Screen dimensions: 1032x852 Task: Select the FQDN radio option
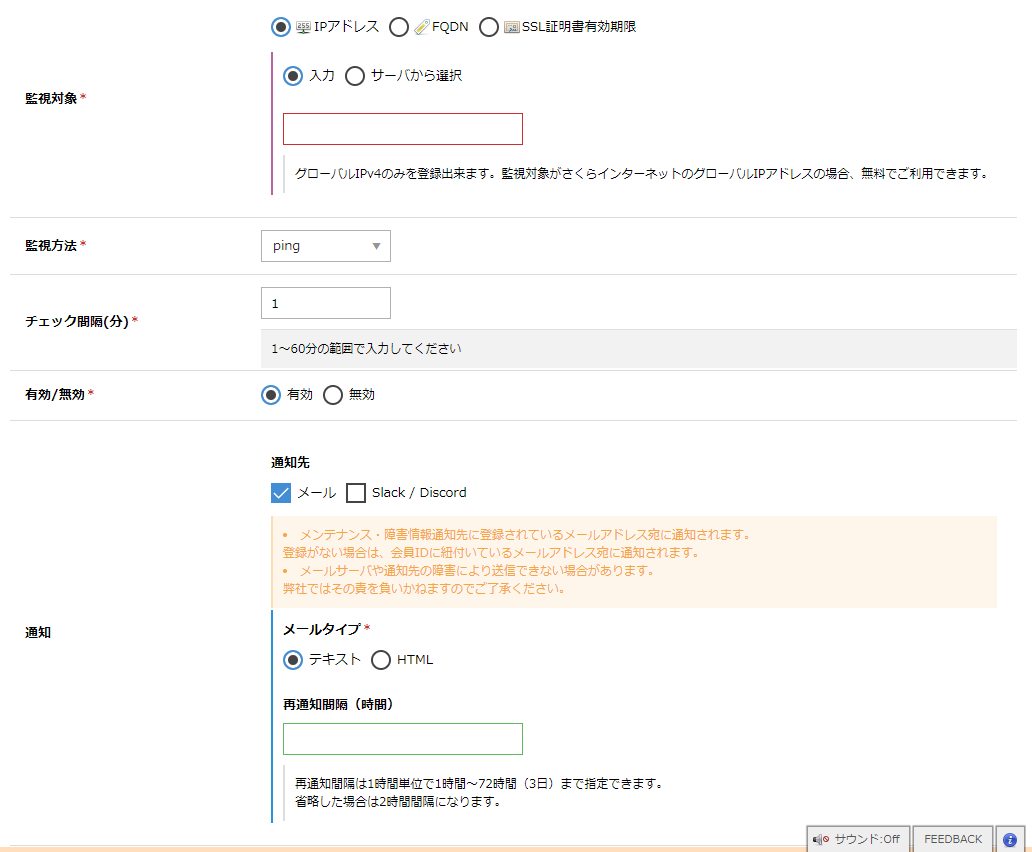[x=399, y=27]
